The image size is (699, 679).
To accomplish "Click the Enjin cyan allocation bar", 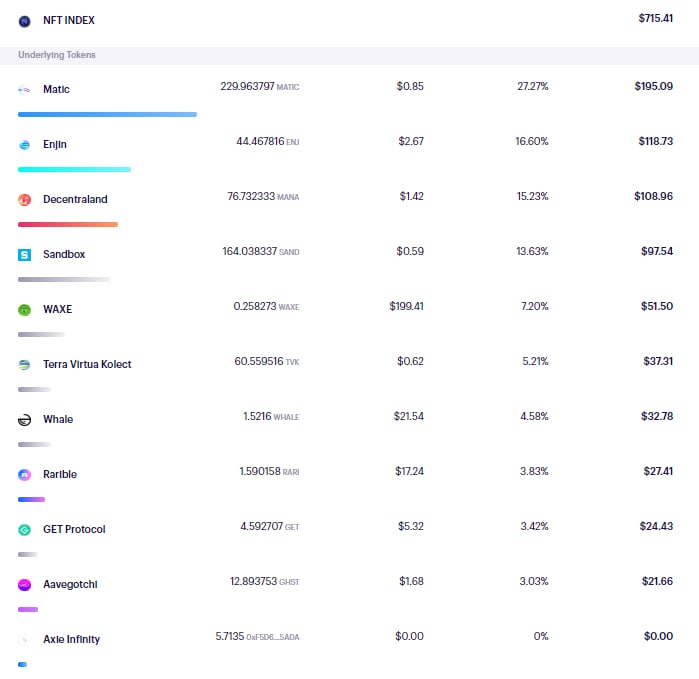I will pos(74,169).
